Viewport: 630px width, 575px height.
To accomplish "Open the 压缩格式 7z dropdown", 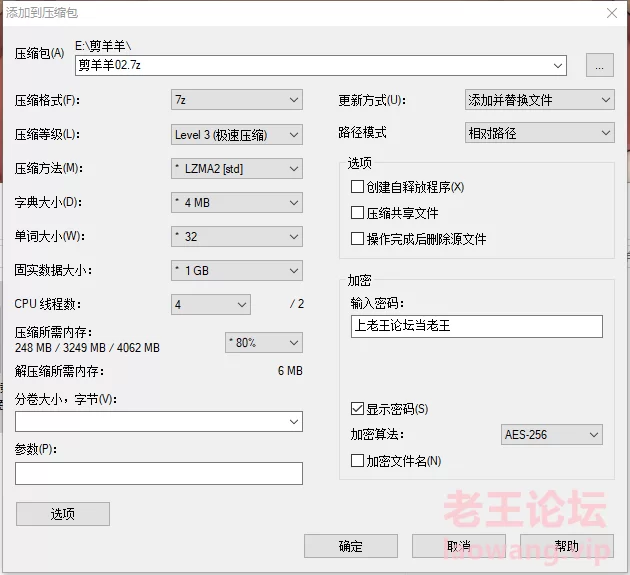I will pos(237,100).
